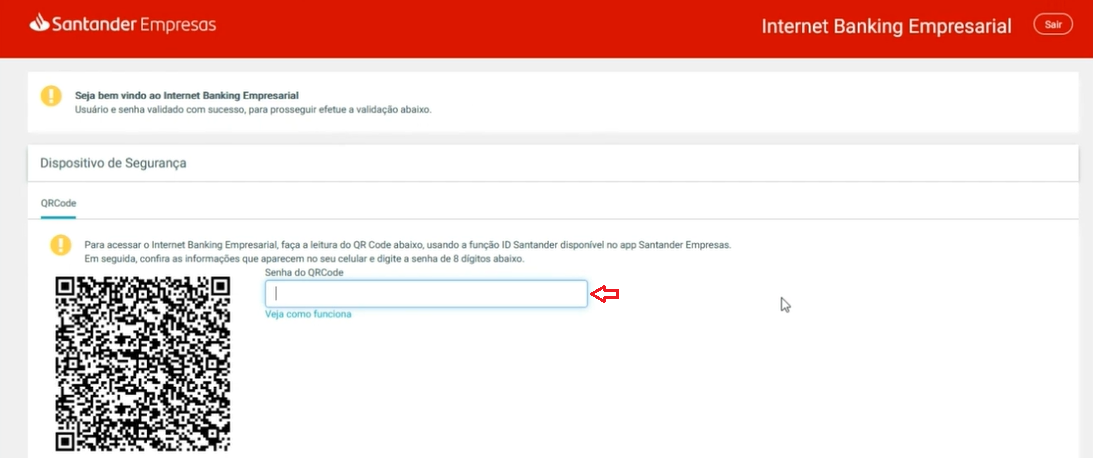The height and width of the screenshot is (458, 1093).
Task: Click the QR code image
Action: coord(143,364)
